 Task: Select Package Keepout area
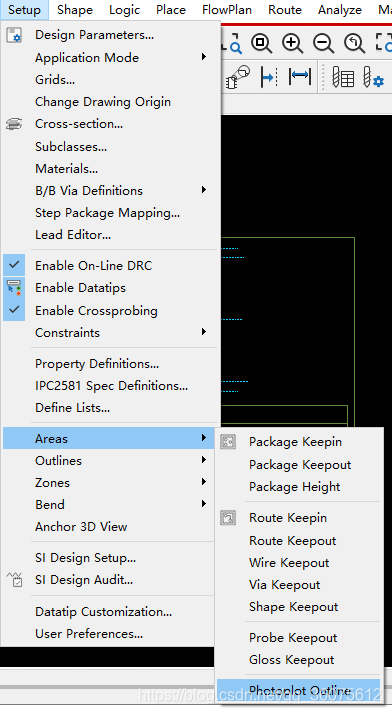tap(299, 464)
